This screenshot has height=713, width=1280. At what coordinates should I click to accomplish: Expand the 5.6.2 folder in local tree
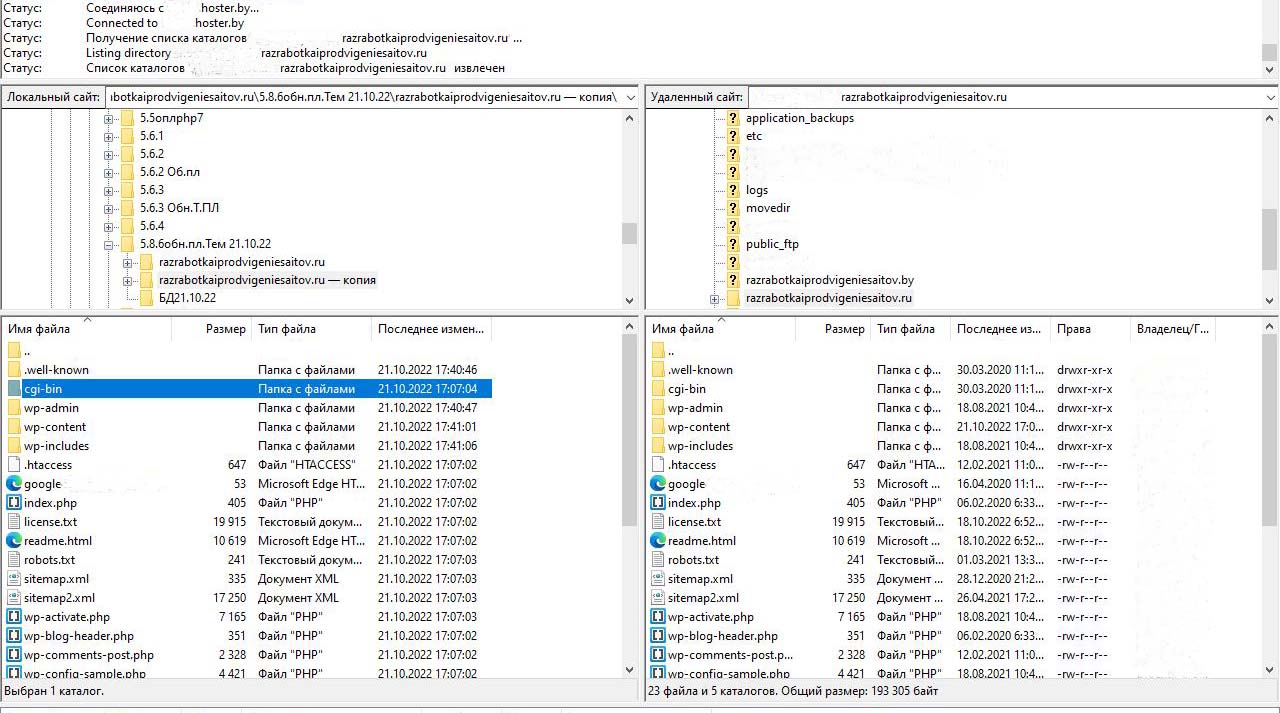[x=109, y=154]
